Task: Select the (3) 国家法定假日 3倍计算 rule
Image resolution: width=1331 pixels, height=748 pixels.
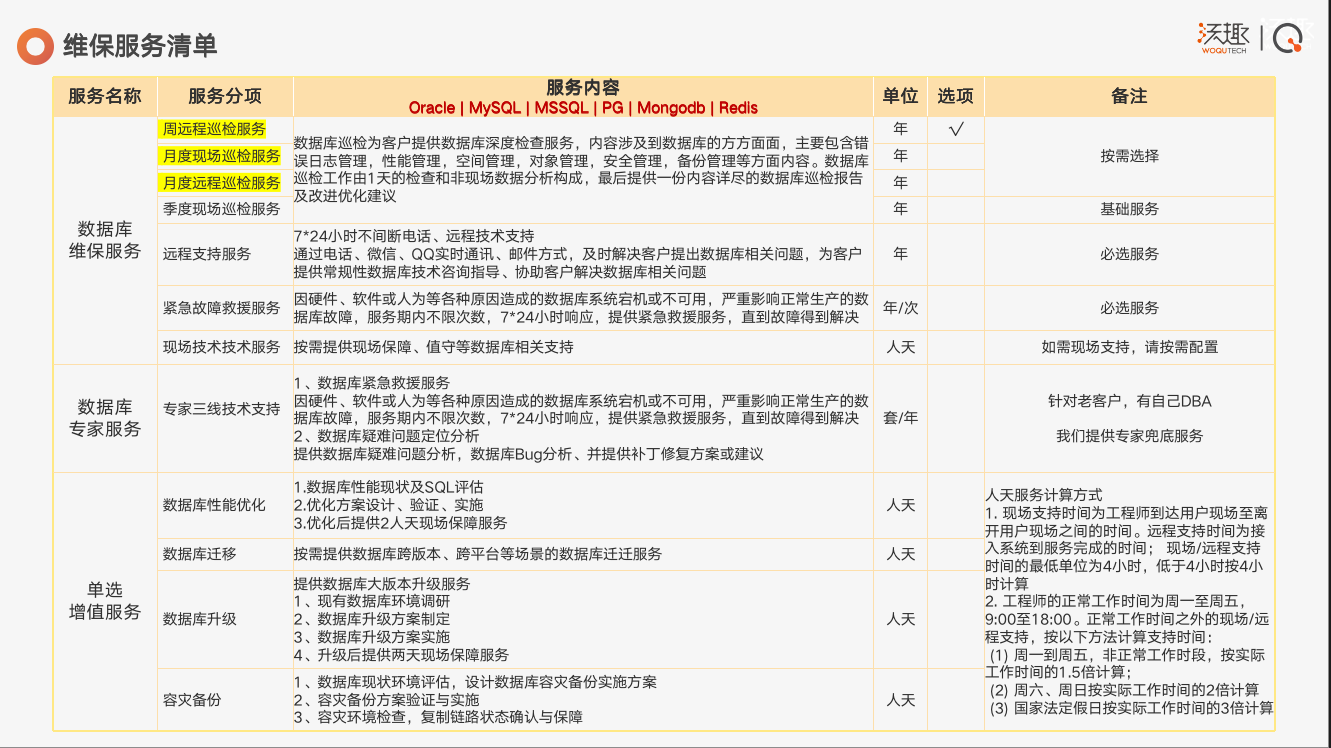Action: pyautogui.click(x=1131, y=708)
